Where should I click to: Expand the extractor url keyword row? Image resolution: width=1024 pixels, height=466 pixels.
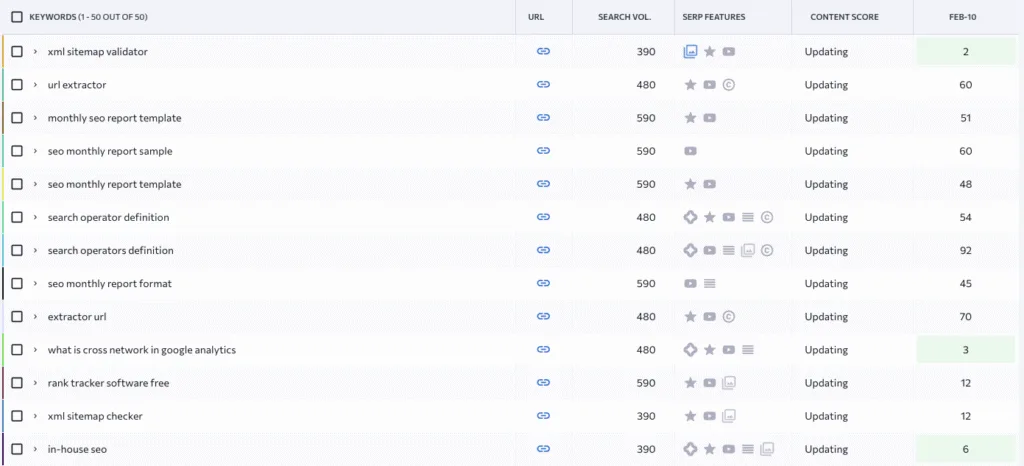pyautogui.click(x=35, y=317)
